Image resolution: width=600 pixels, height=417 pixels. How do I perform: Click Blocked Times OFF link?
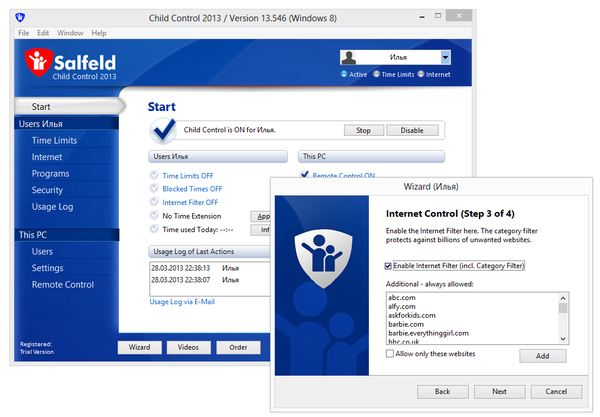pyautogui.click(x=192, y=189)
